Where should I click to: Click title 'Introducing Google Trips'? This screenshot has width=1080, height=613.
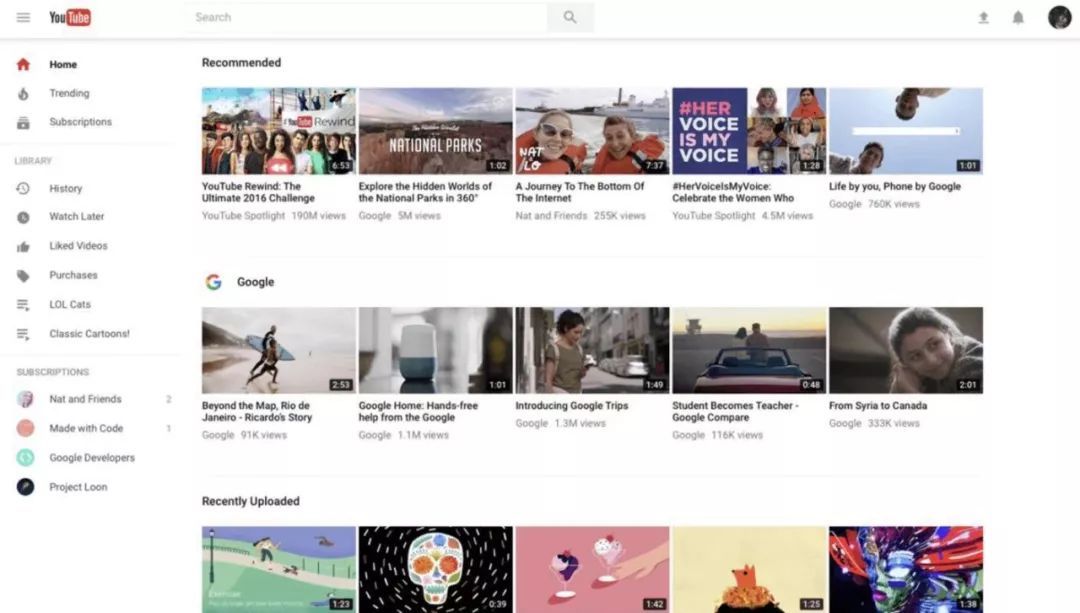point(572,406)
